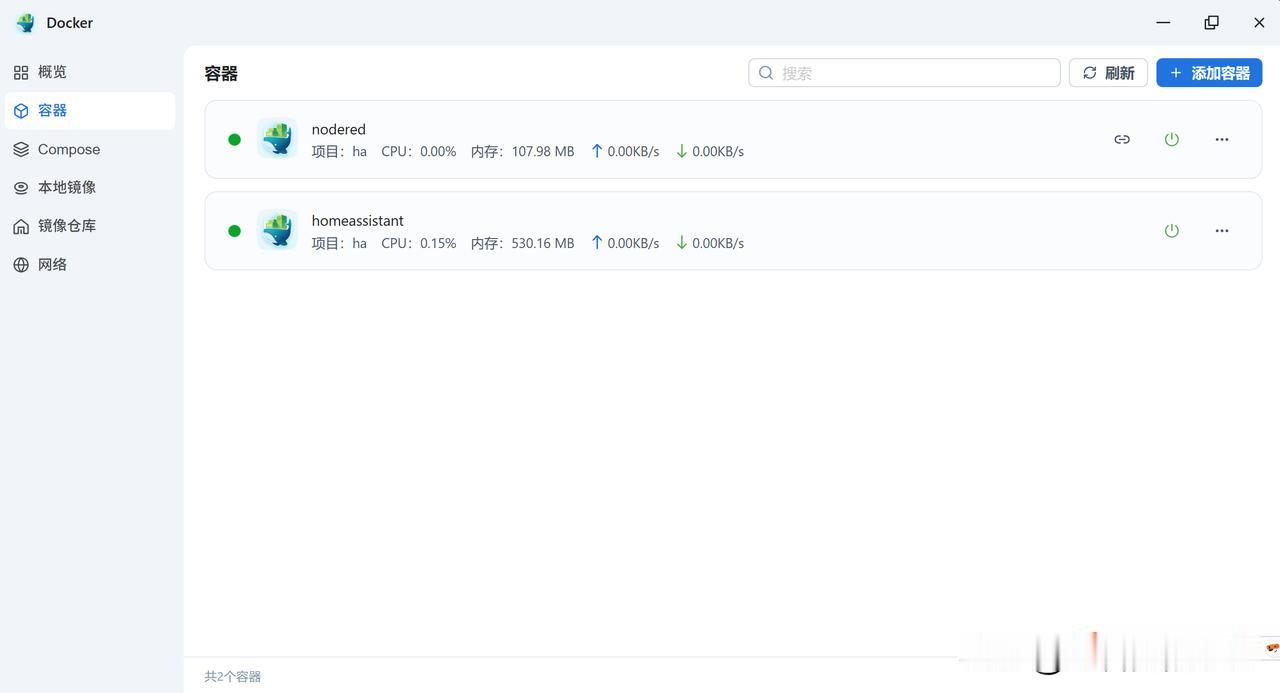Click the nodered container whale icon

point(277,139)
